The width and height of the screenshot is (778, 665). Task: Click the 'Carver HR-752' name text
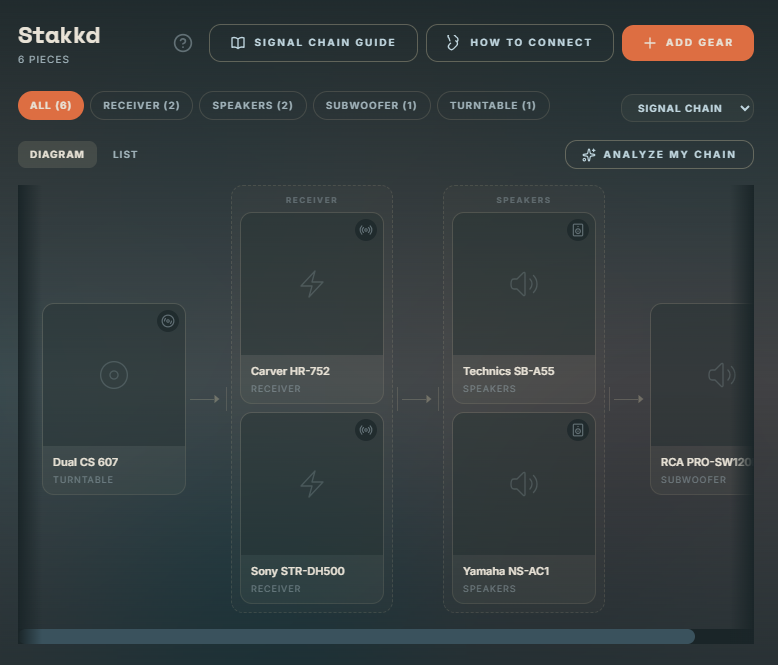tap(290, 371)
